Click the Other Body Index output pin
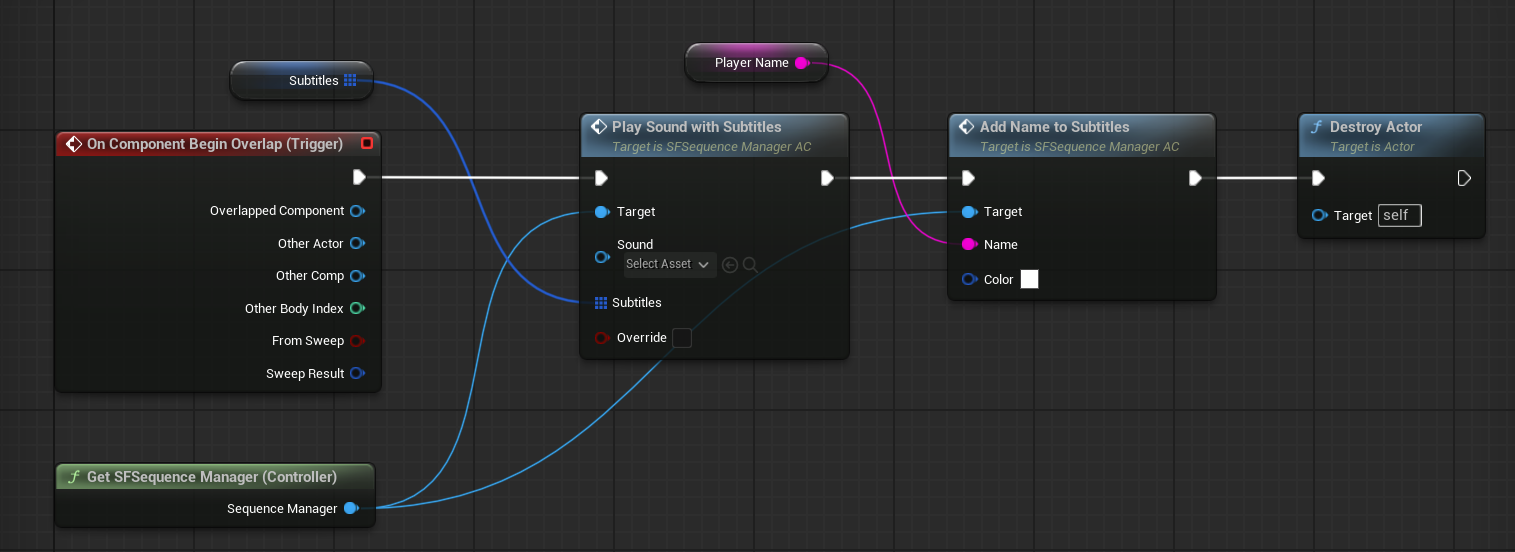This screenshot has height=552, width=1515. tap(357, 308)
